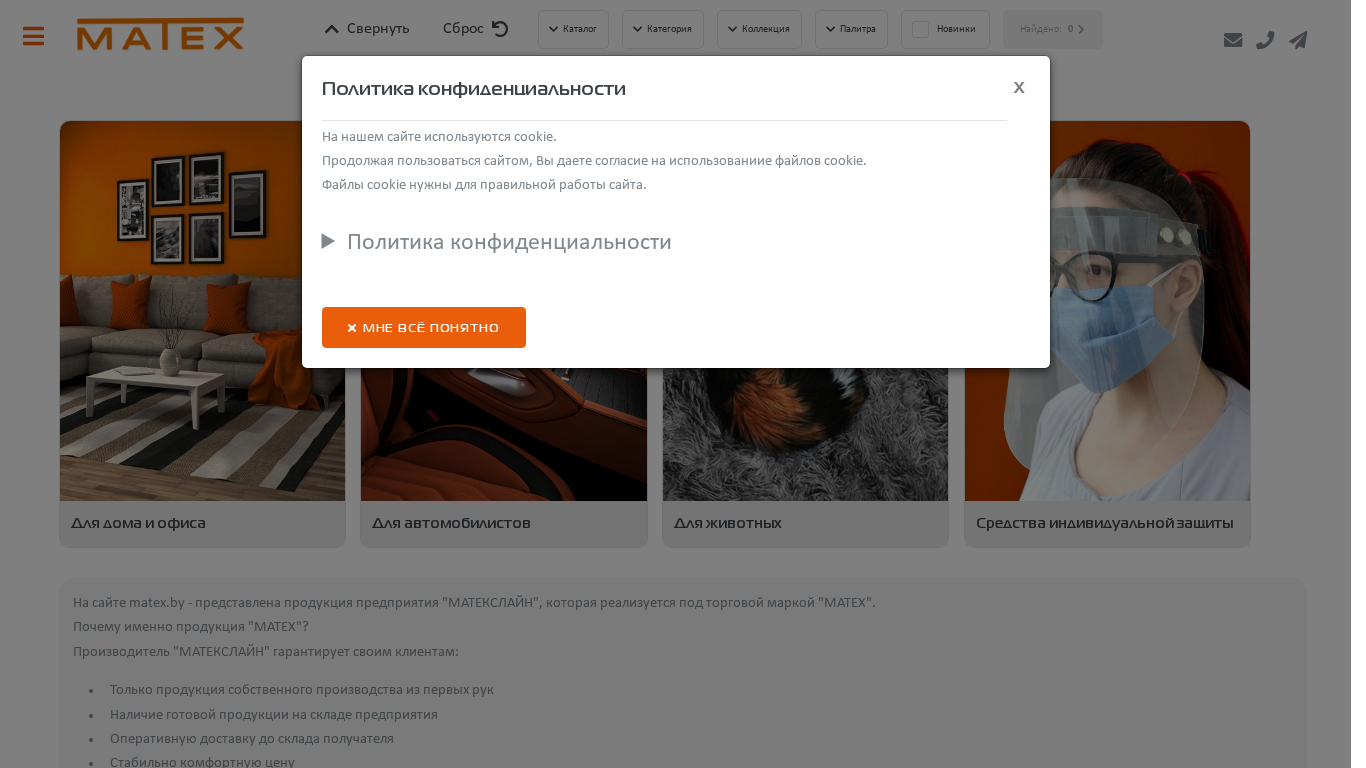Close the privacy policy dialog with X
Viewport: 1366px width, 768px height.
point(1019,87)
